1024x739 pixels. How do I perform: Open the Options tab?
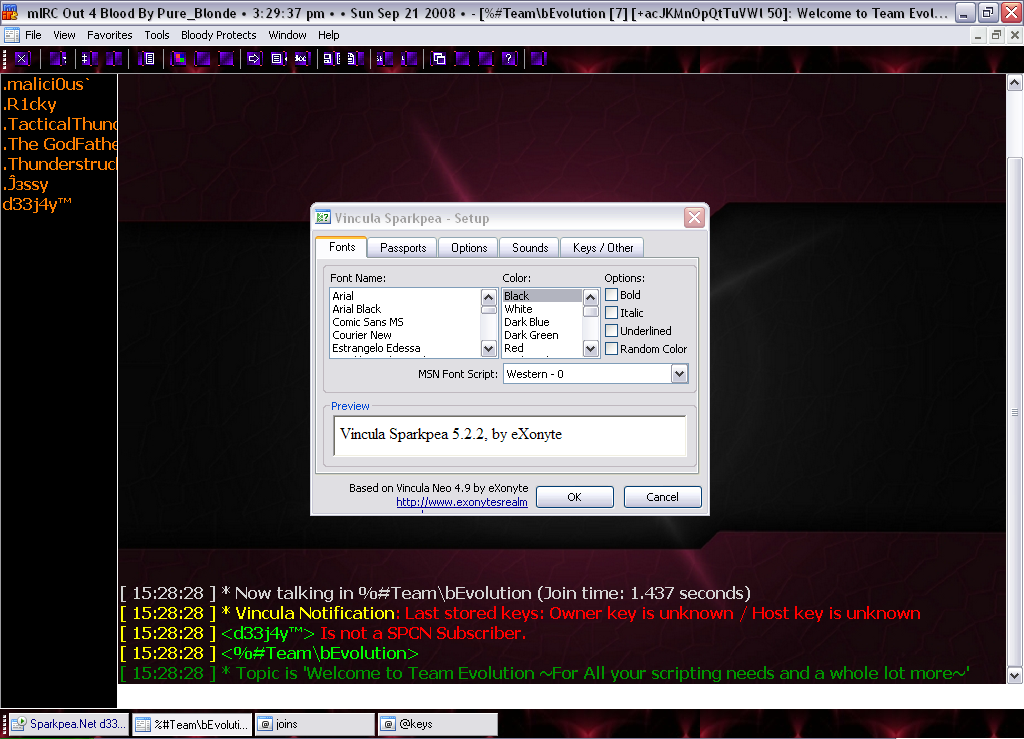[469, 248]
